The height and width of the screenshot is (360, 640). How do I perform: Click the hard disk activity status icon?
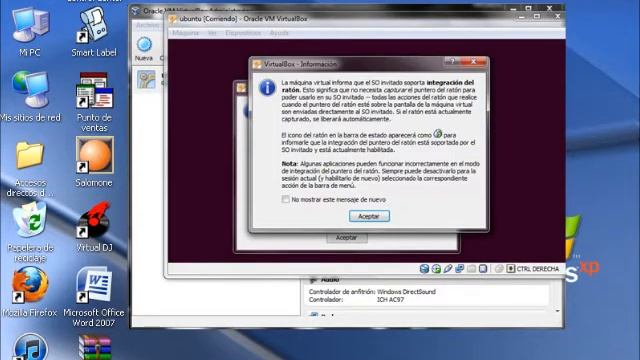coord(424,269)
